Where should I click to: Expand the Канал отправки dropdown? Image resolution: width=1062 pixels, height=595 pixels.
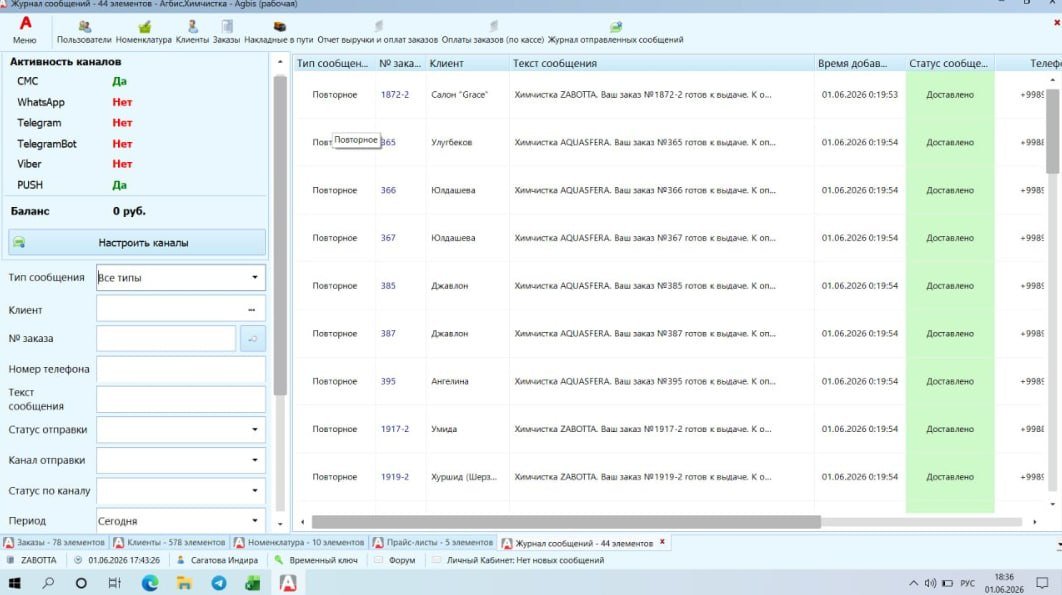click(255, 460)
